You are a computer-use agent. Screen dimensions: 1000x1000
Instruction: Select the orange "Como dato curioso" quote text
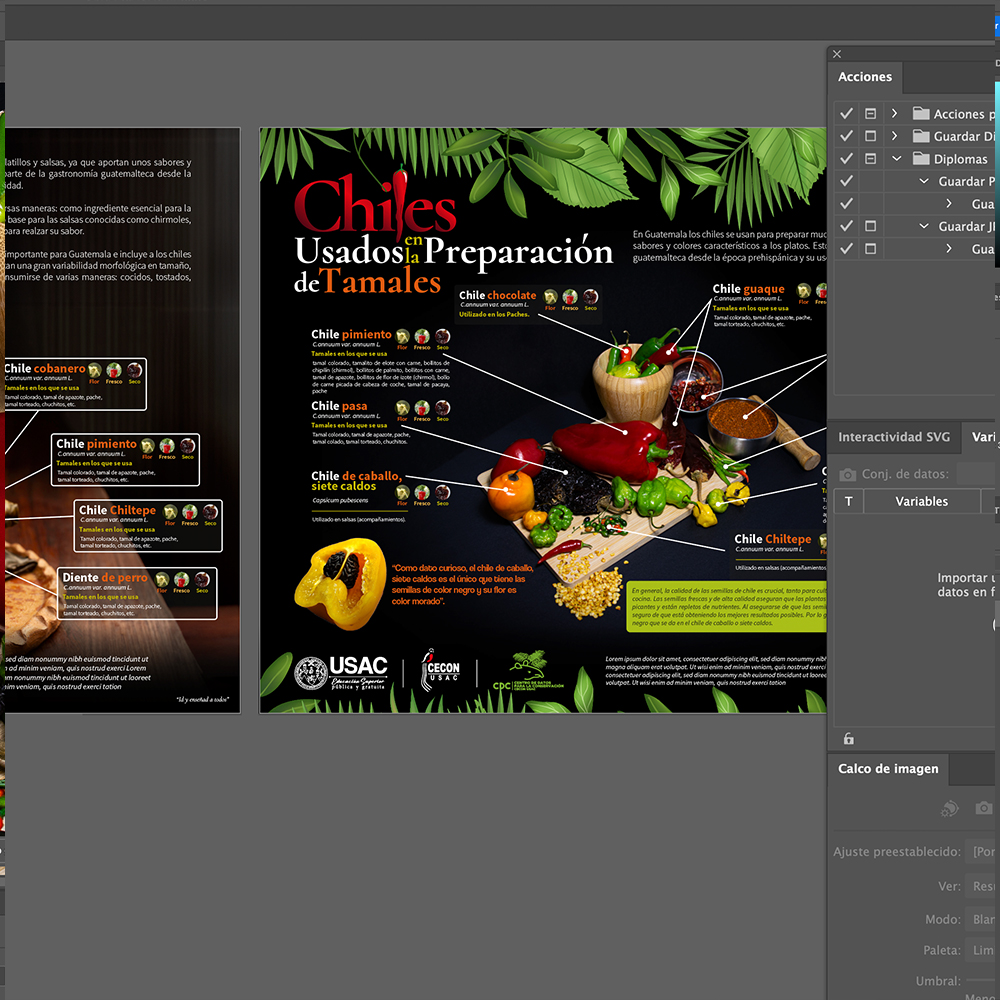pyautogui.click(x=462, y=584)
